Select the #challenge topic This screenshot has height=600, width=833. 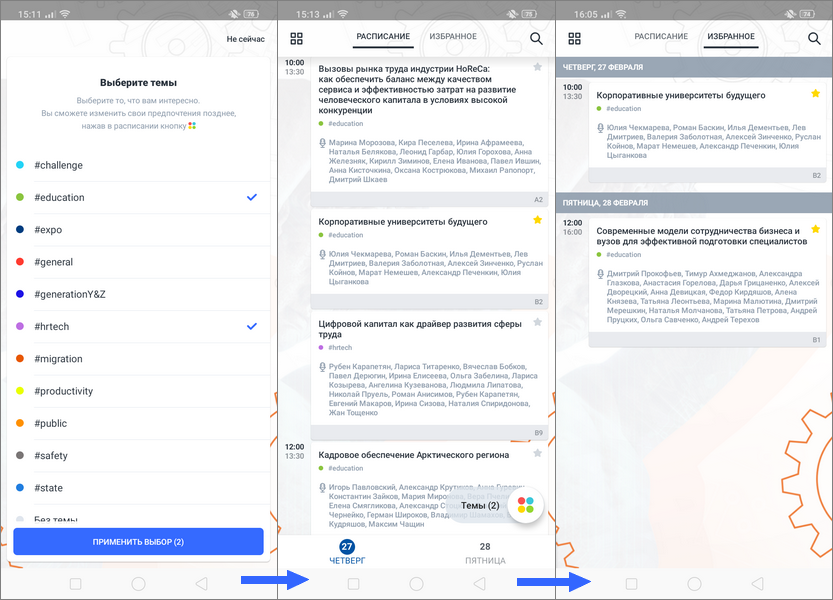point(138,165)
